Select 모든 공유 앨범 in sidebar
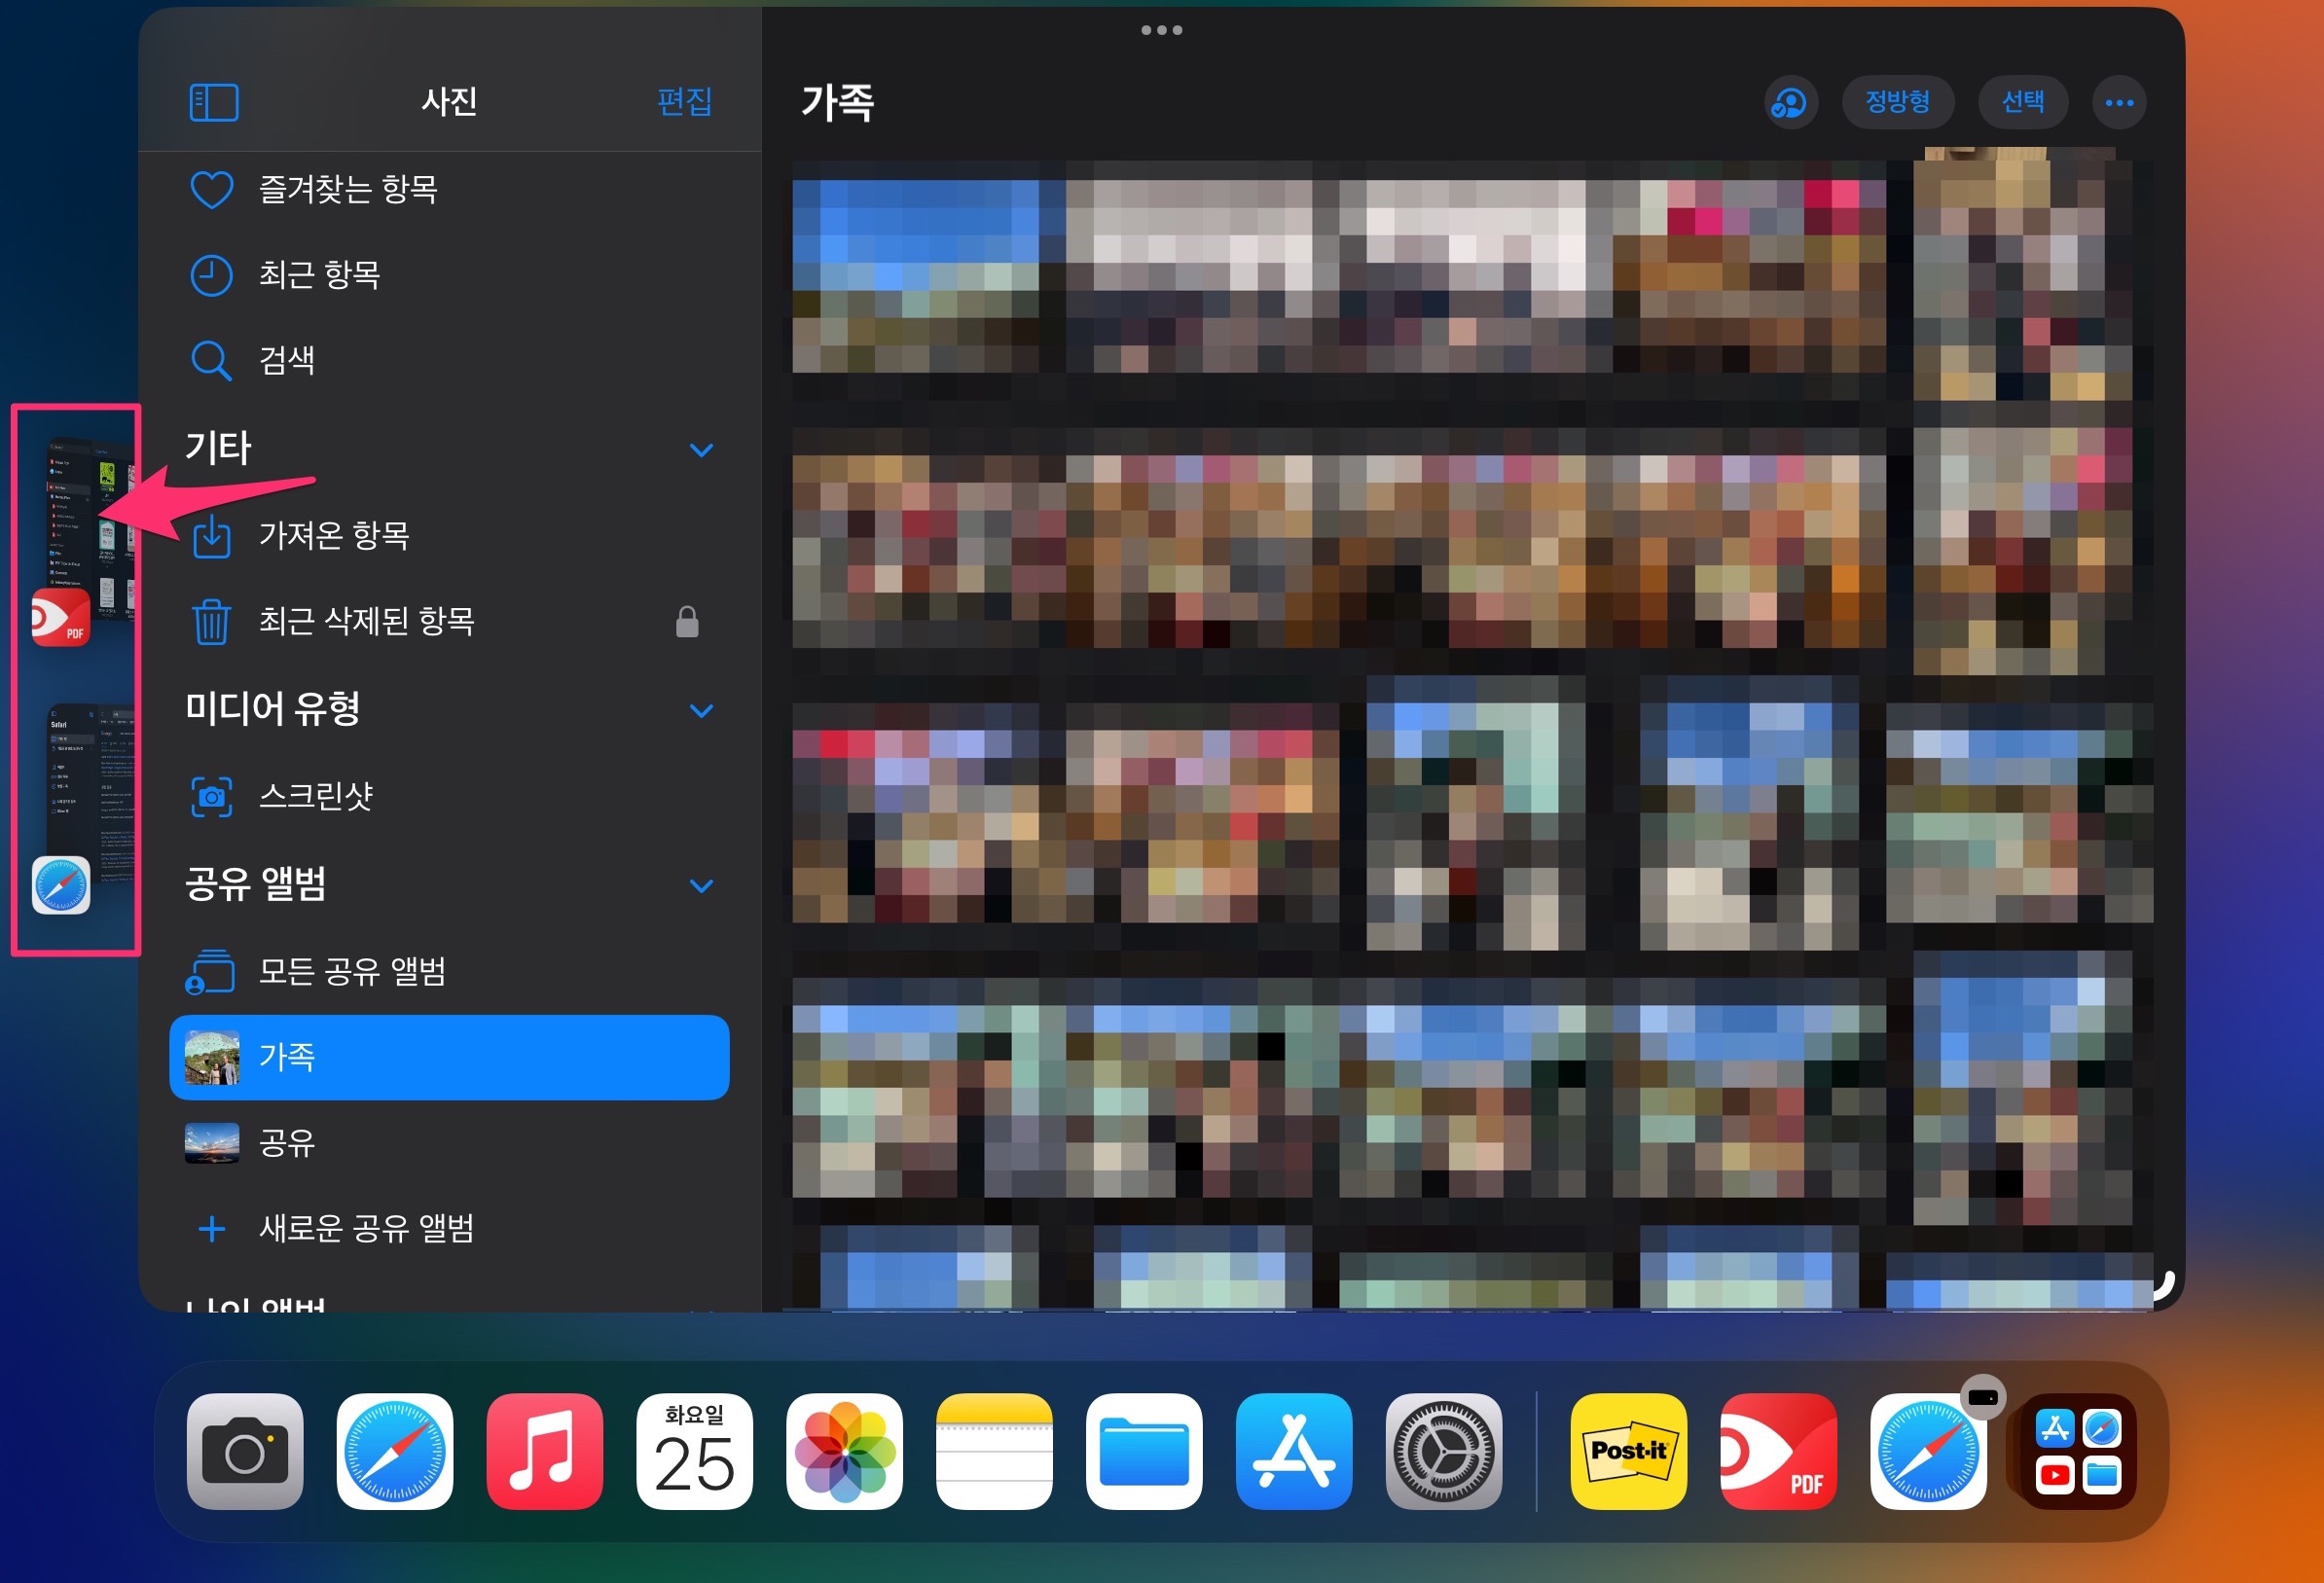The width and height of the screenshot is (2324, 1583). [x=352, y=971]
